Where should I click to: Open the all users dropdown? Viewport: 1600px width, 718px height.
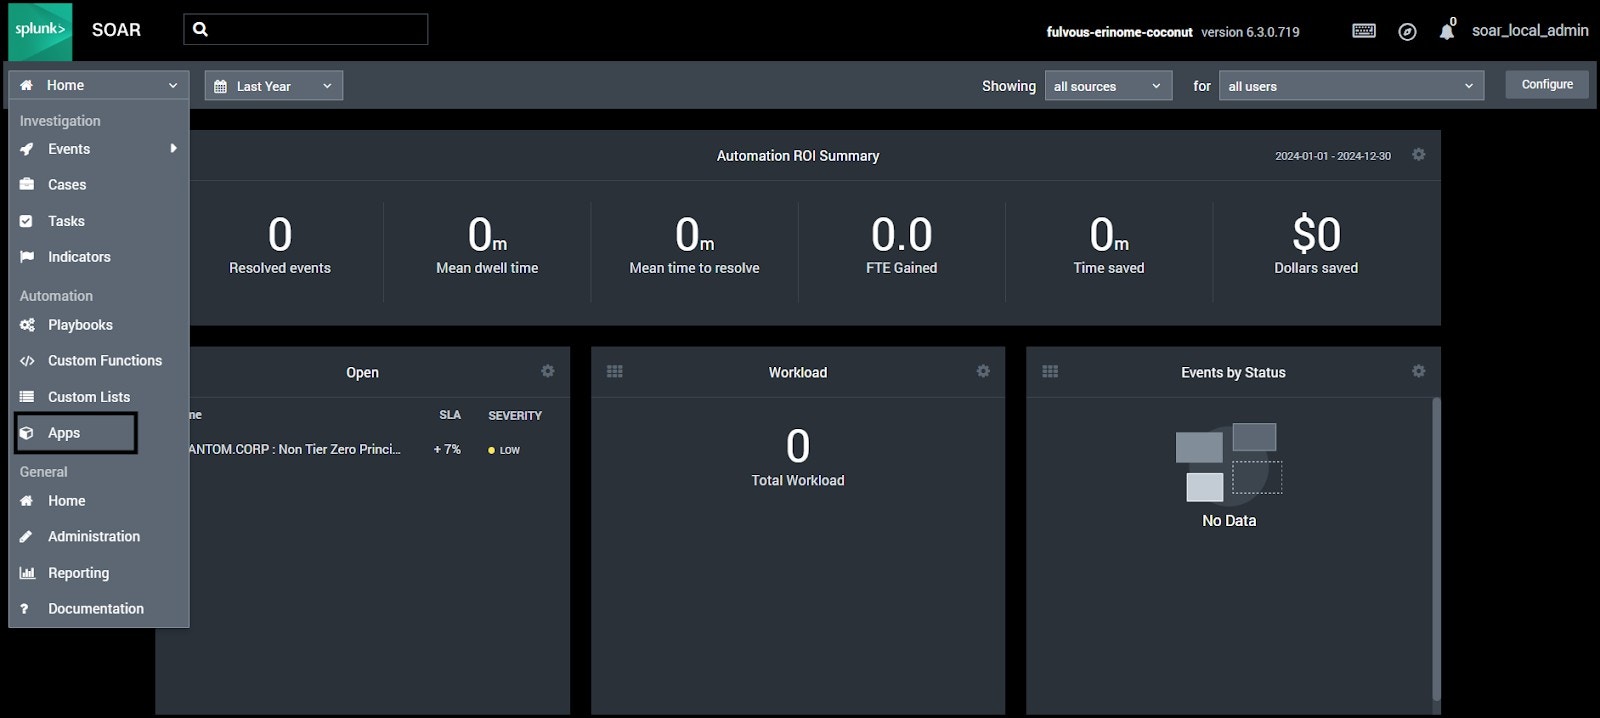pos(1351,86)
